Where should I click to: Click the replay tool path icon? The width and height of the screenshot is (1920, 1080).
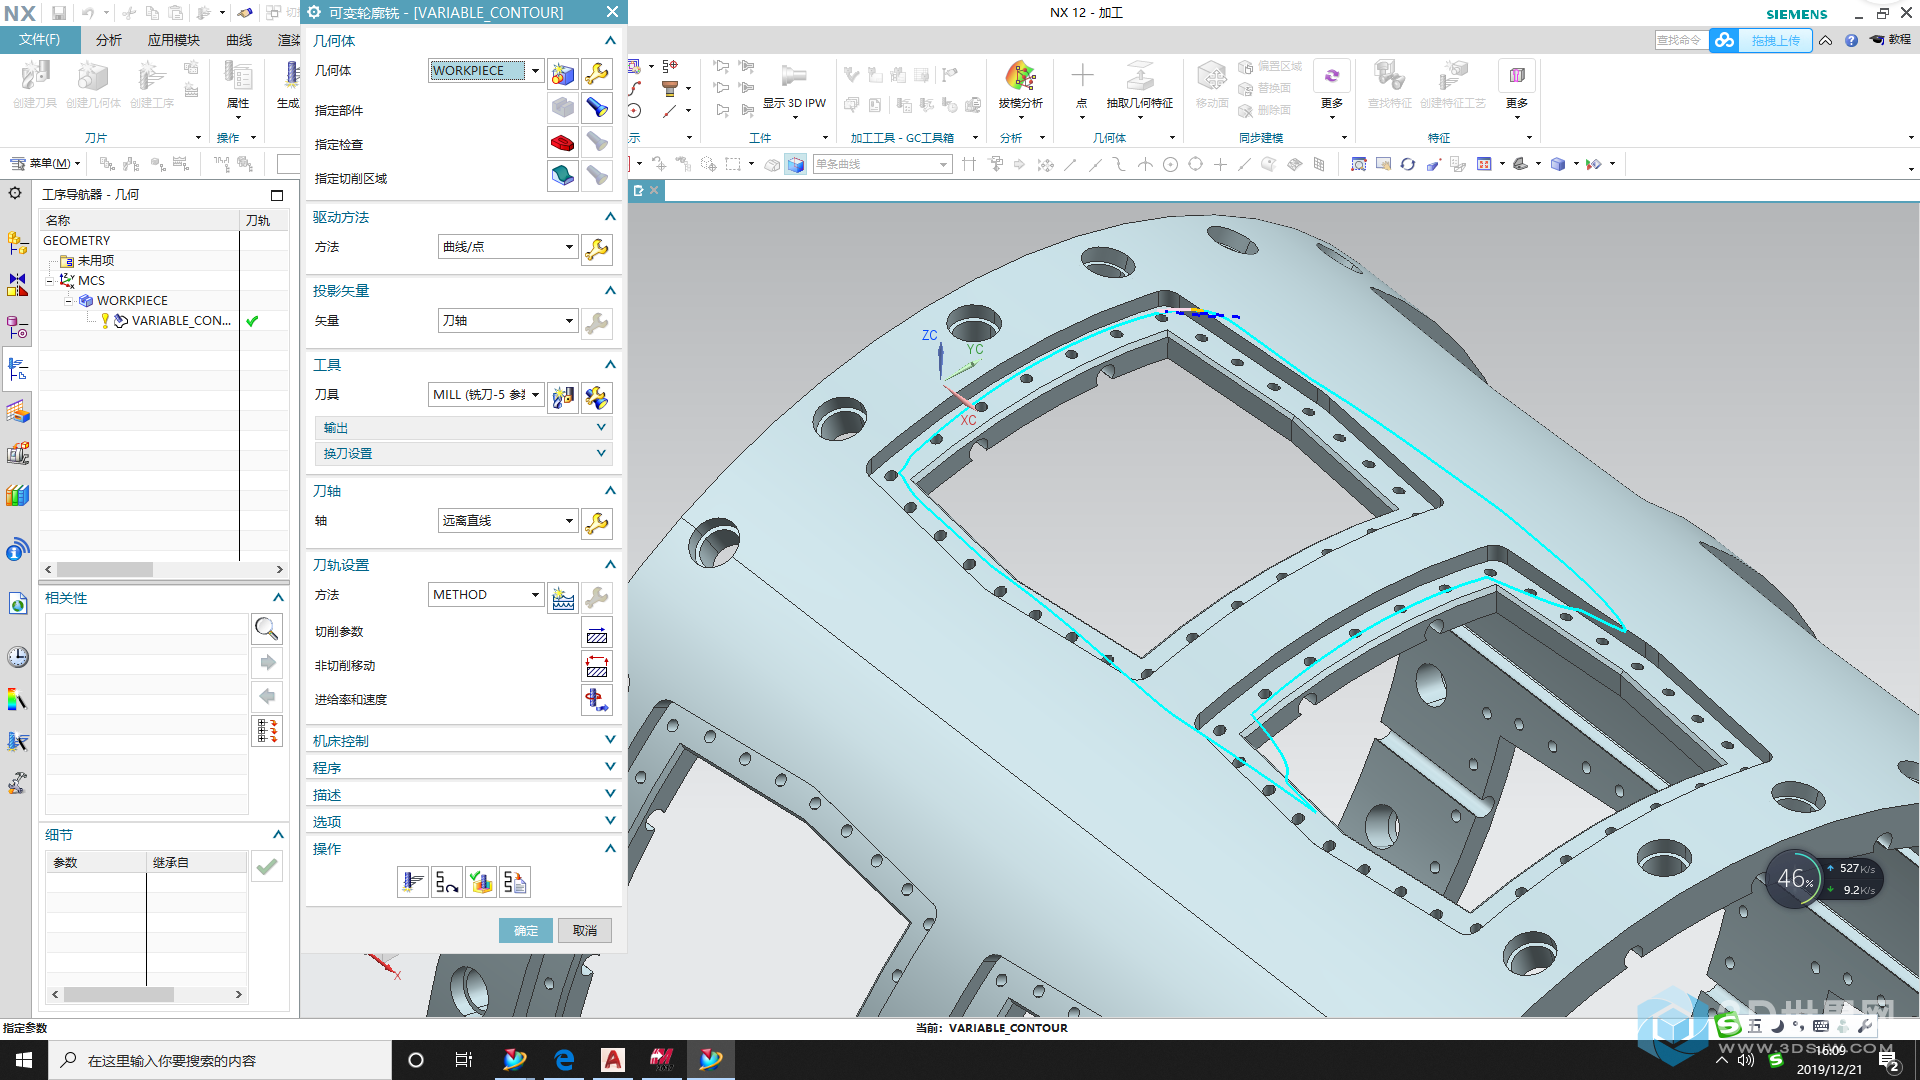click(x=446, y=882)
